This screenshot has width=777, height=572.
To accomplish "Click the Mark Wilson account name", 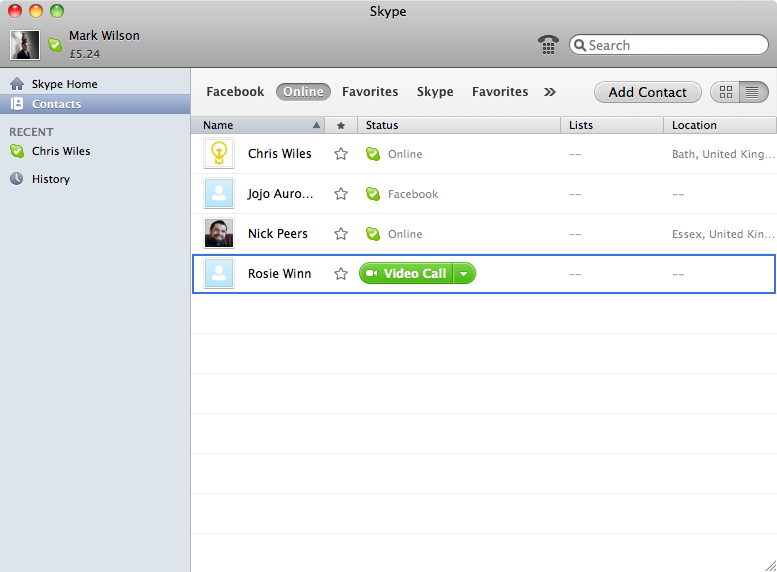I will click(x=104, y=36).
